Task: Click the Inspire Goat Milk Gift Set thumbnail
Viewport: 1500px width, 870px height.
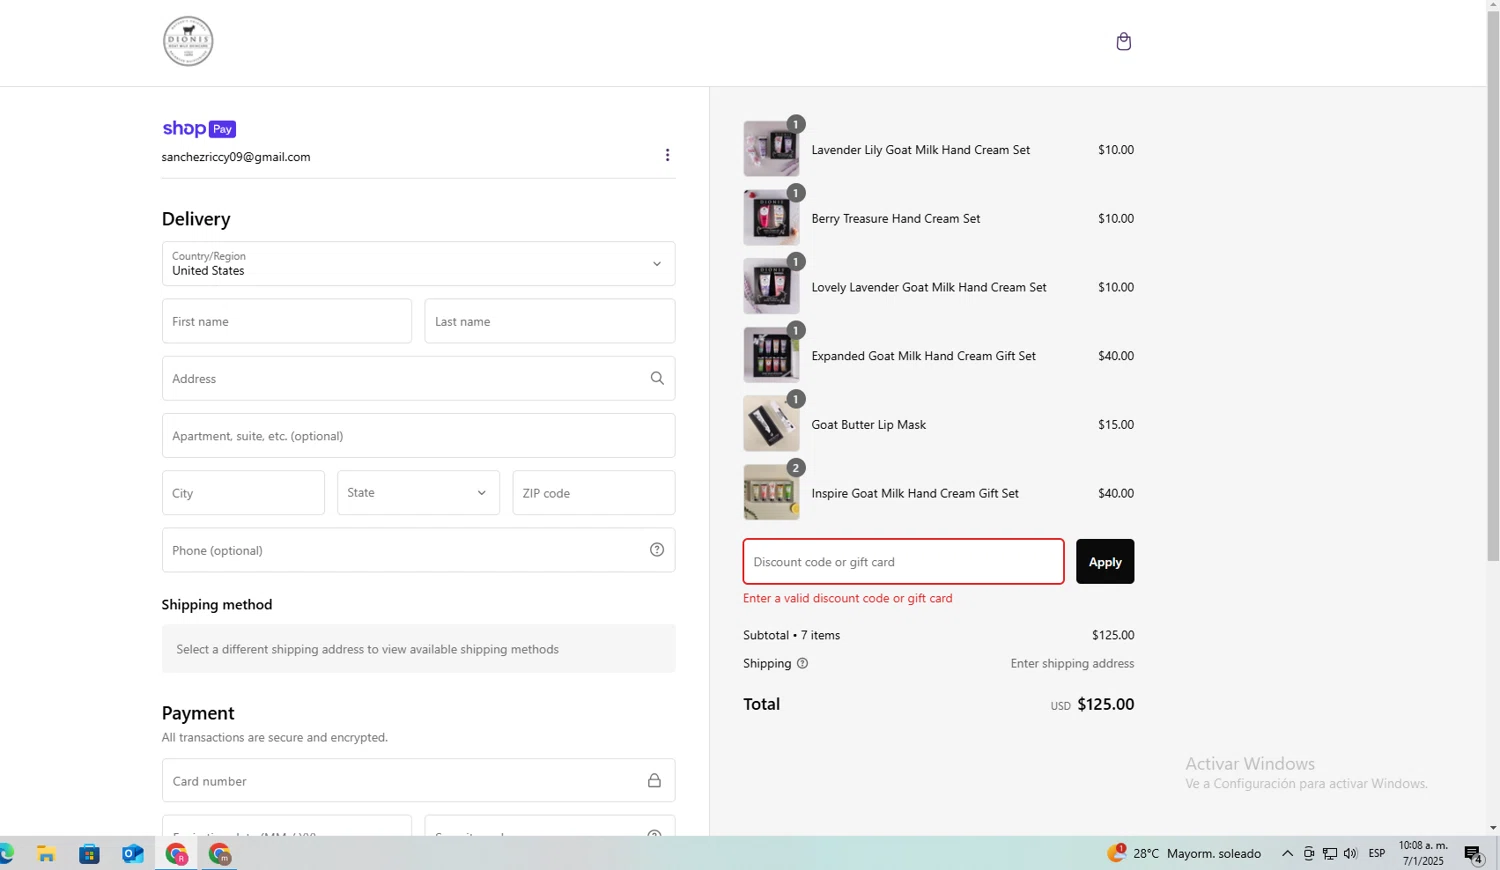Action: click(x=771, y=493)
